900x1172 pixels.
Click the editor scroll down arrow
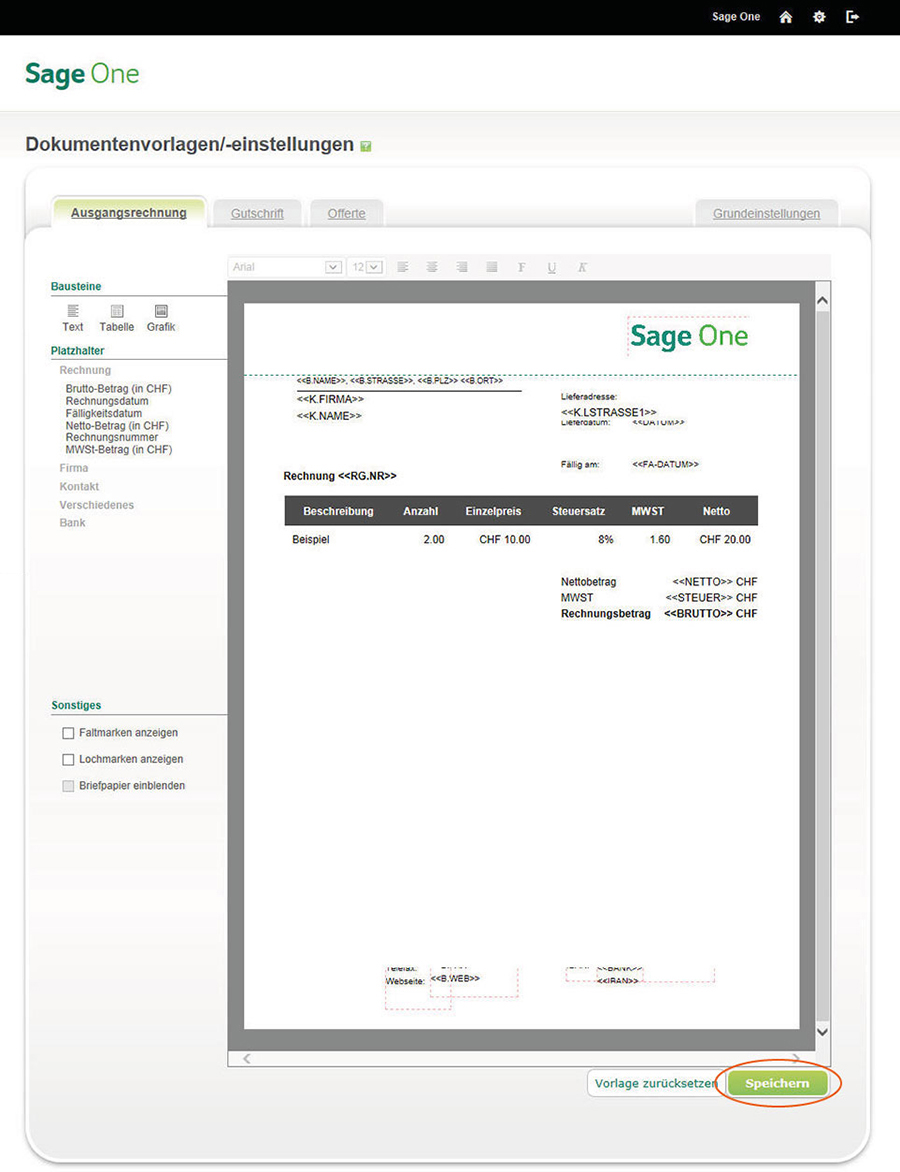pyautogui.click(x=822, y=1032)
